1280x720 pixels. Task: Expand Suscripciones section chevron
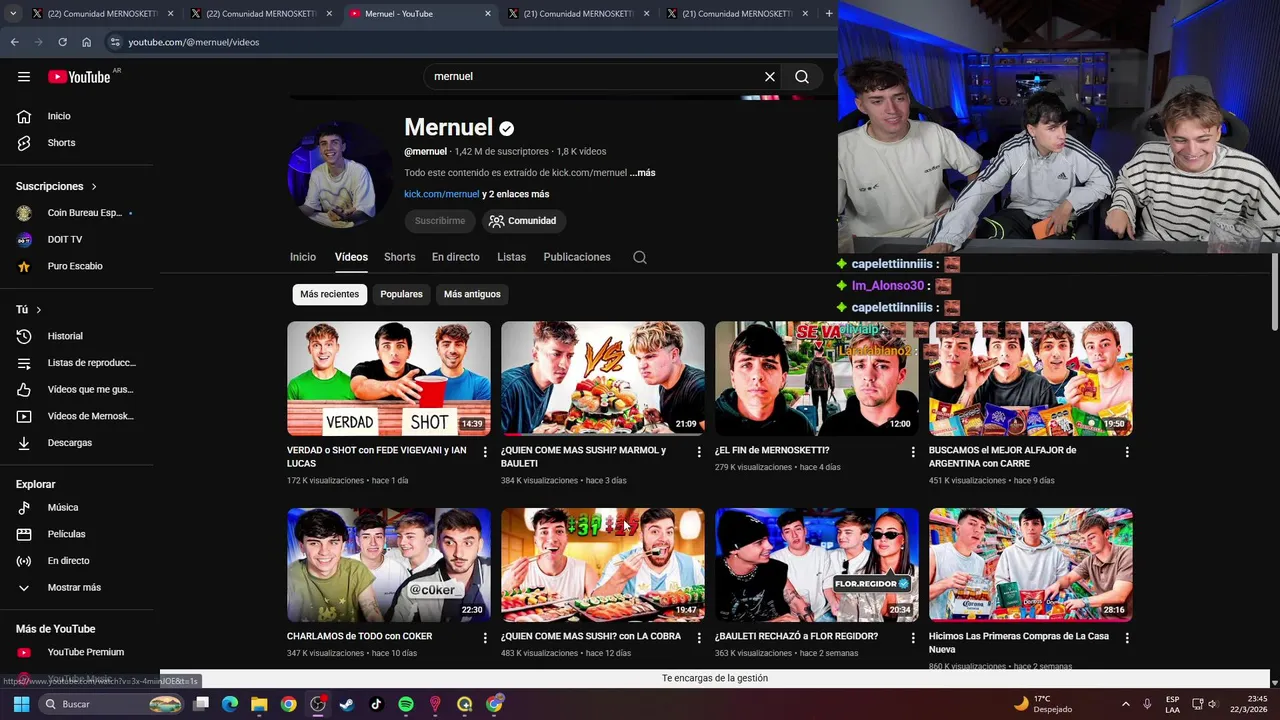pyautogui.click(x=94, y=187)
